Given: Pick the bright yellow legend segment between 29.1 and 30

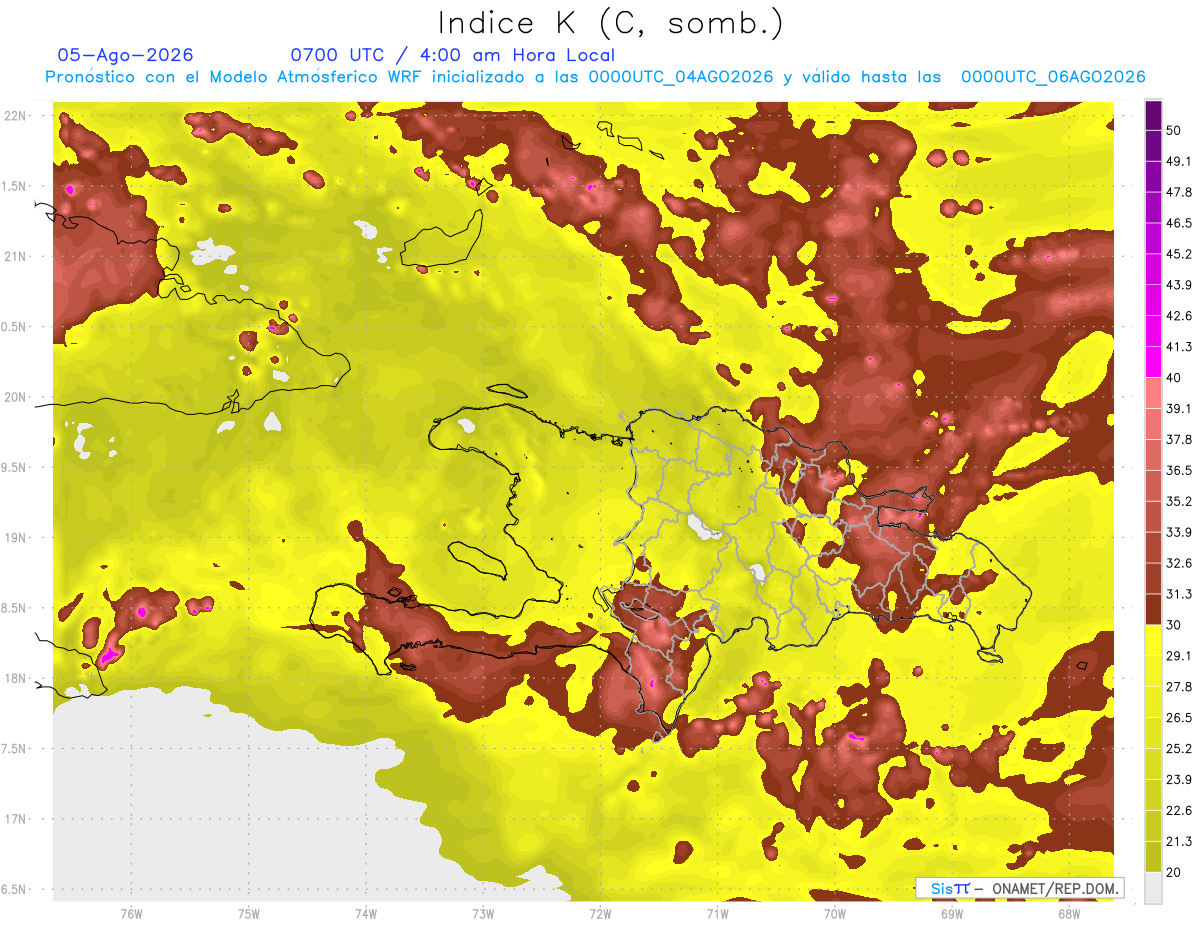Looking at the screenshot, I should coord(1153,640).
